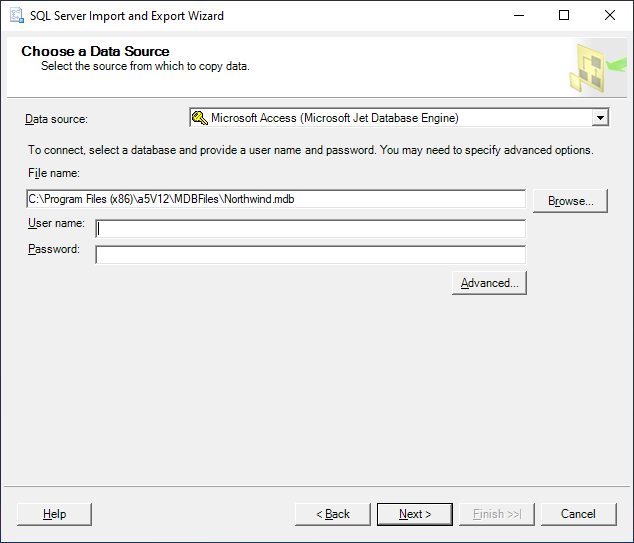Minimize the wizard window
Image resolution: width=634 pixels, height=543 pixels.
click(x=519, y=15)
